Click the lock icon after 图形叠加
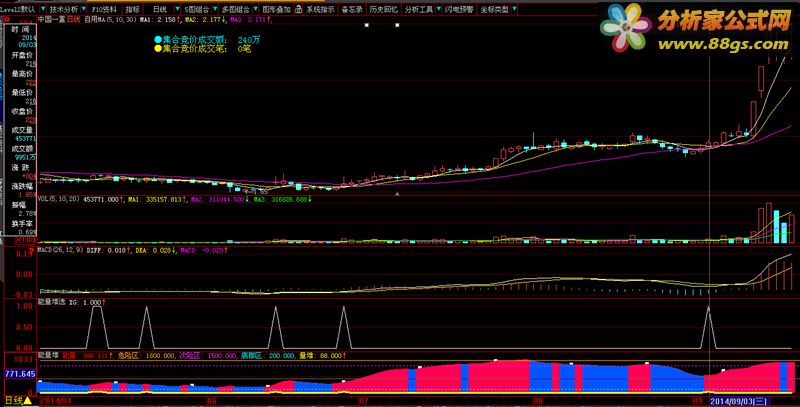 (x=298, y=9)
